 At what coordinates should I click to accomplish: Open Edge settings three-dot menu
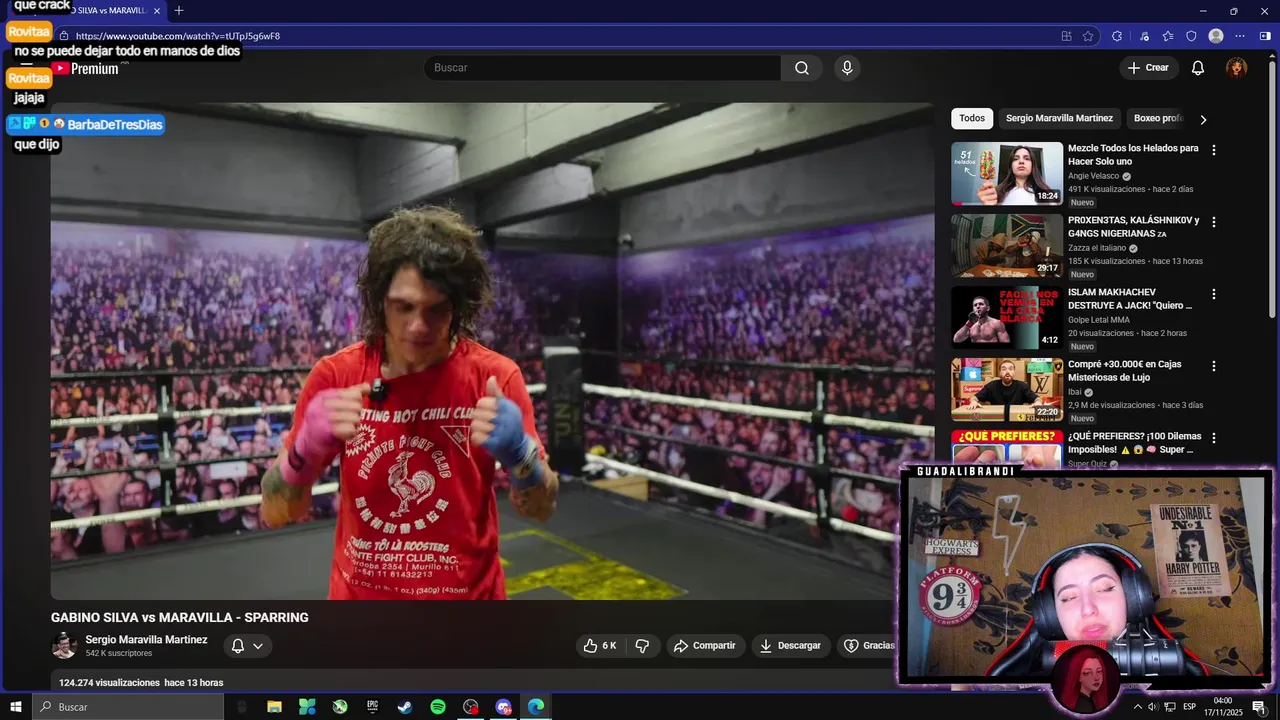(1241, 36)
